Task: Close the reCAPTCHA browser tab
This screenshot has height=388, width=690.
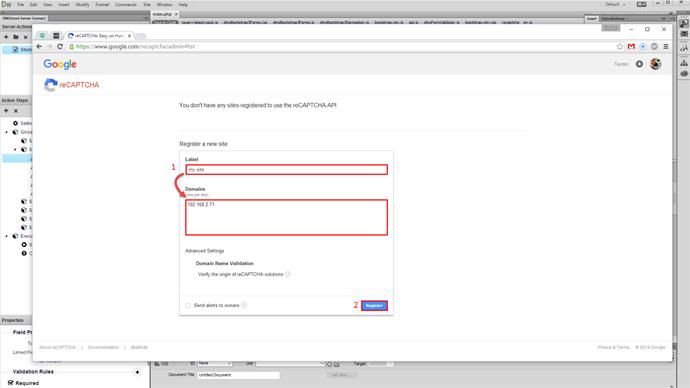Action: [129, 36]
